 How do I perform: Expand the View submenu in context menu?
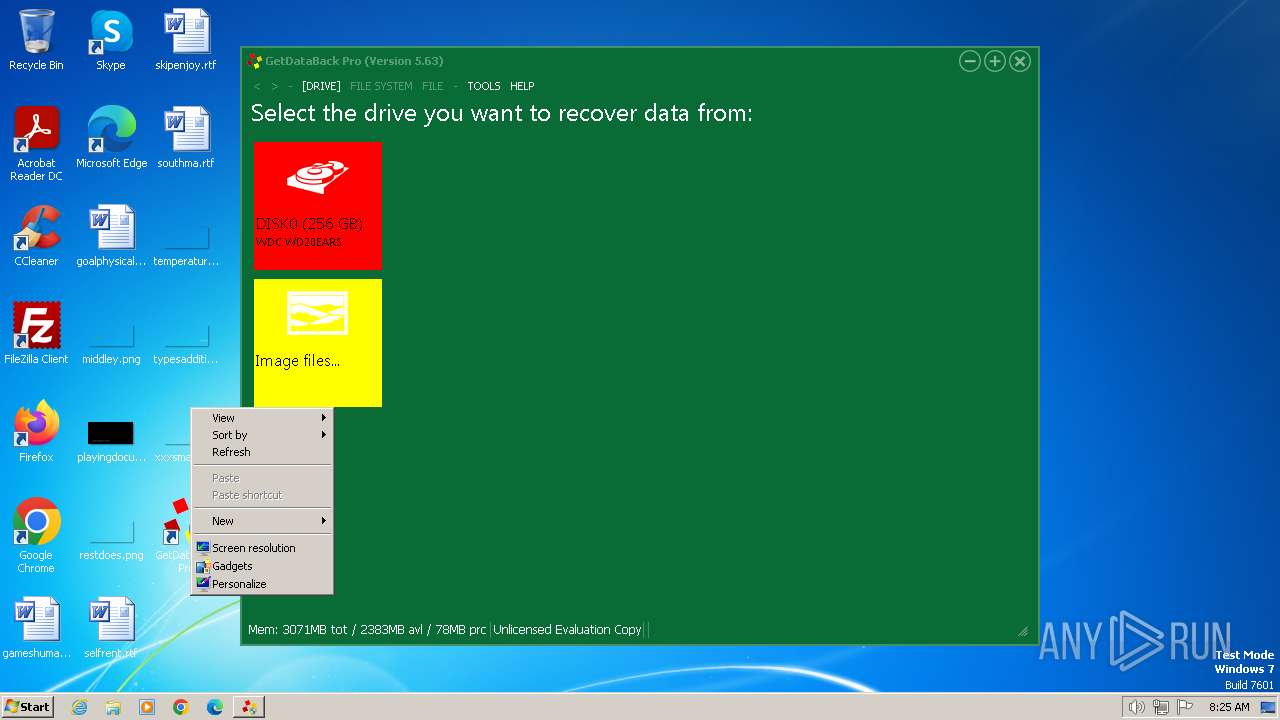click(x=262, y=418)
